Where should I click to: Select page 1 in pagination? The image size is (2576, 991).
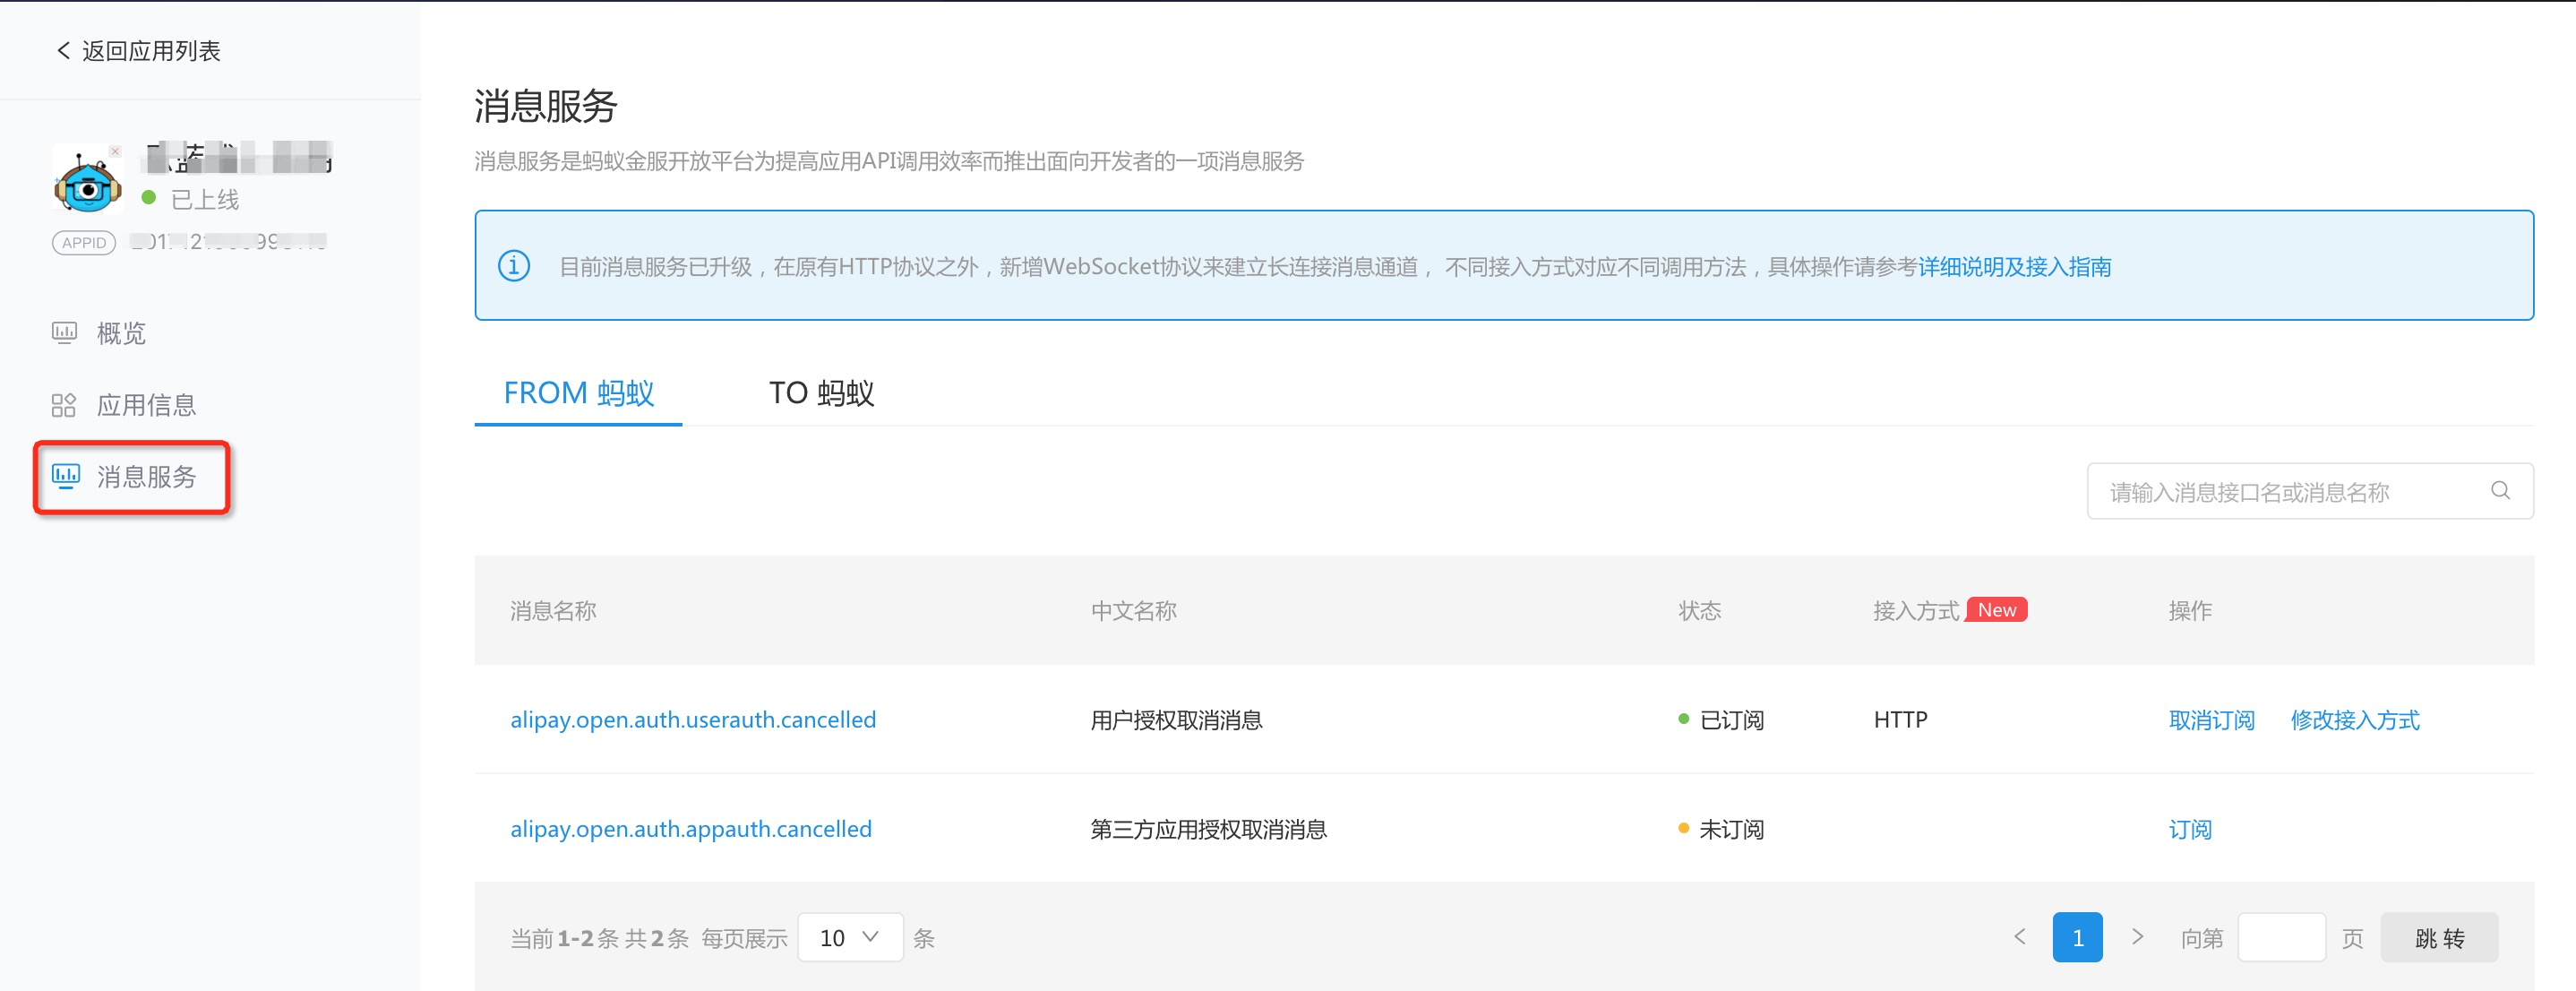pos(2077,937)
